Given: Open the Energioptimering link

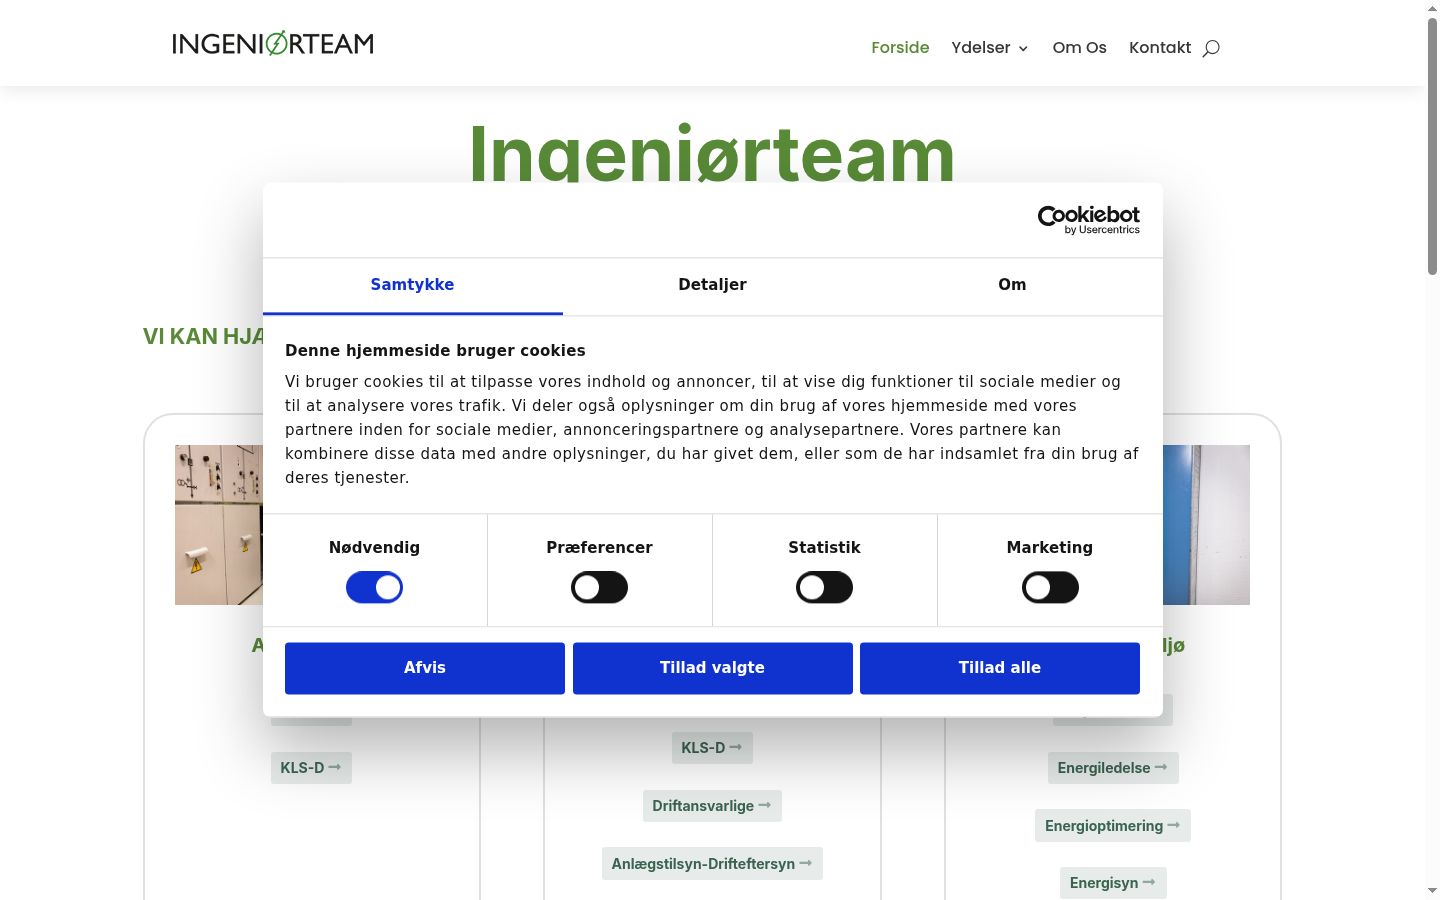Looking at the screenshot, I should click(1113, 826).
